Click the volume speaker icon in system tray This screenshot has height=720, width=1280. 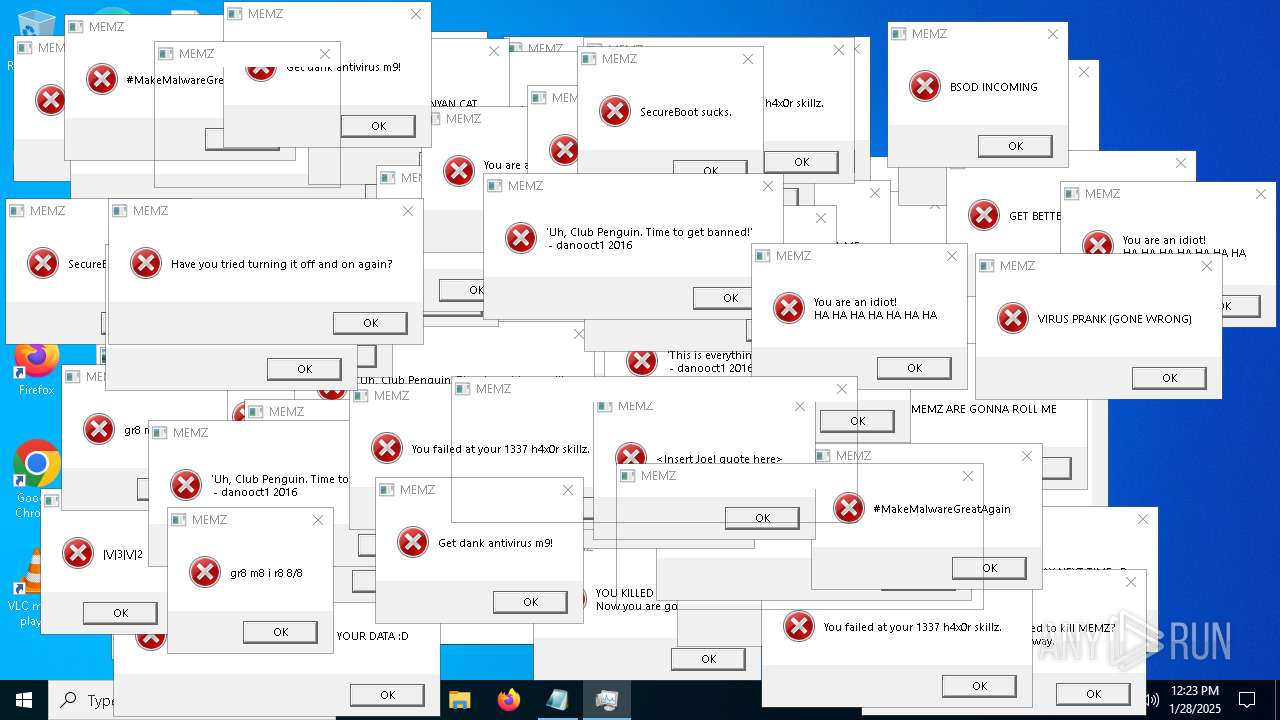pyautogui.click(x=1152, y=700)
